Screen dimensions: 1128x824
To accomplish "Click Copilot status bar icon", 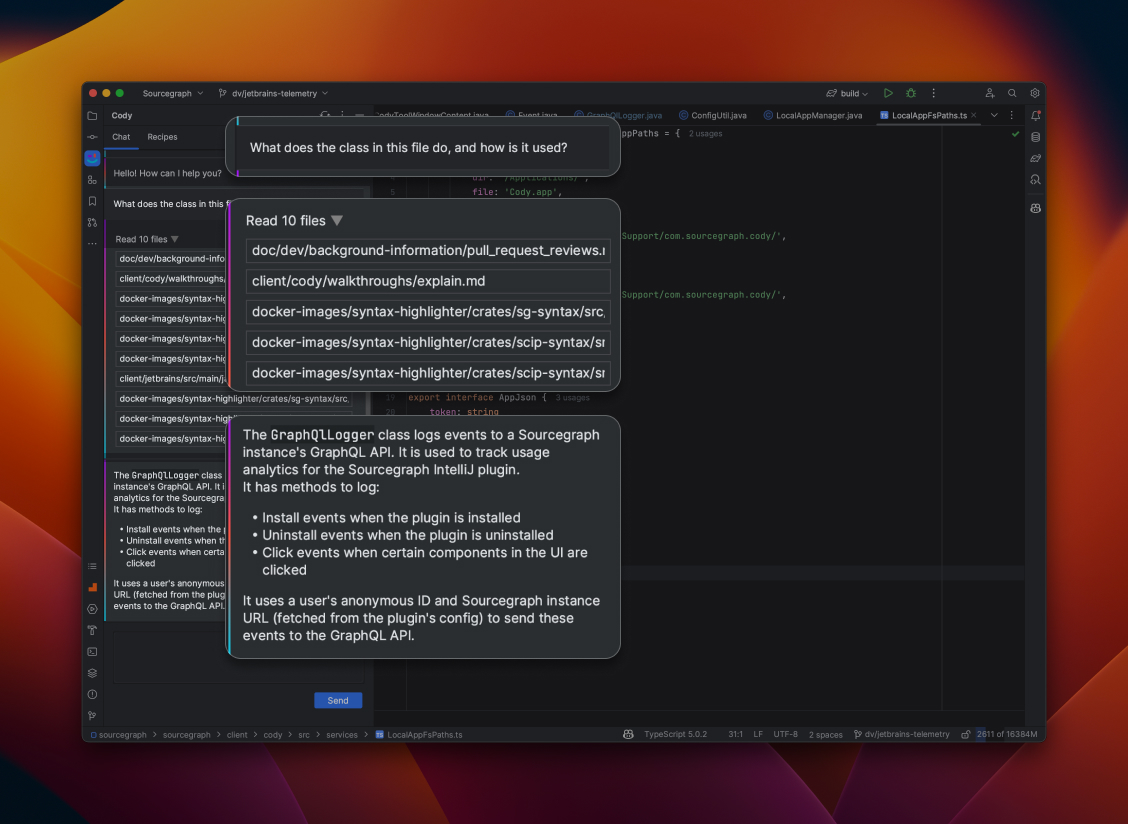I will (628, 735).
